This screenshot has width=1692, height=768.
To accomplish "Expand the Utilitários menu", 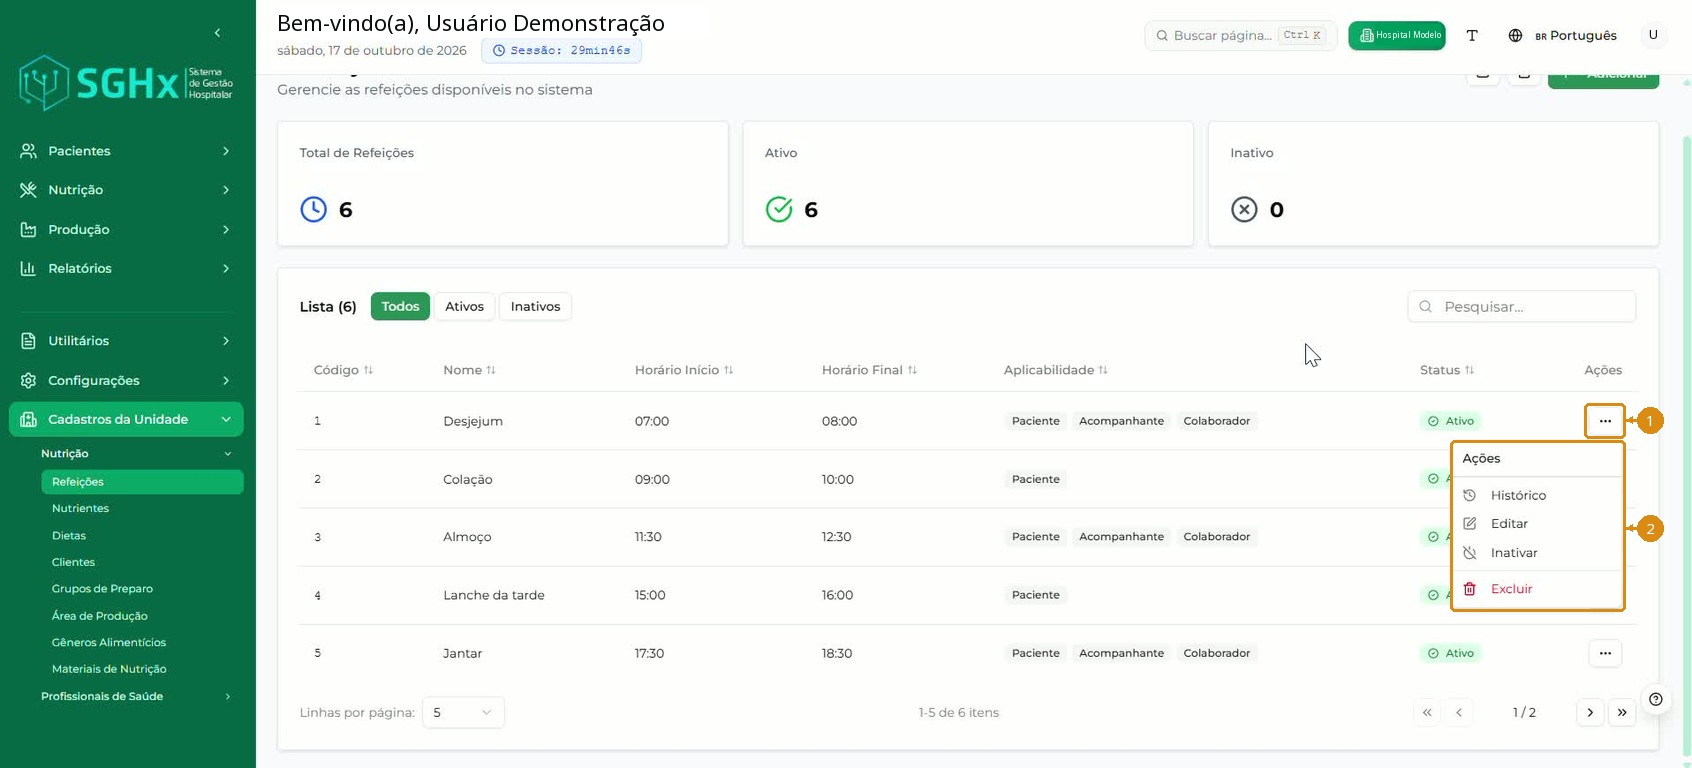I will (126, 341).
